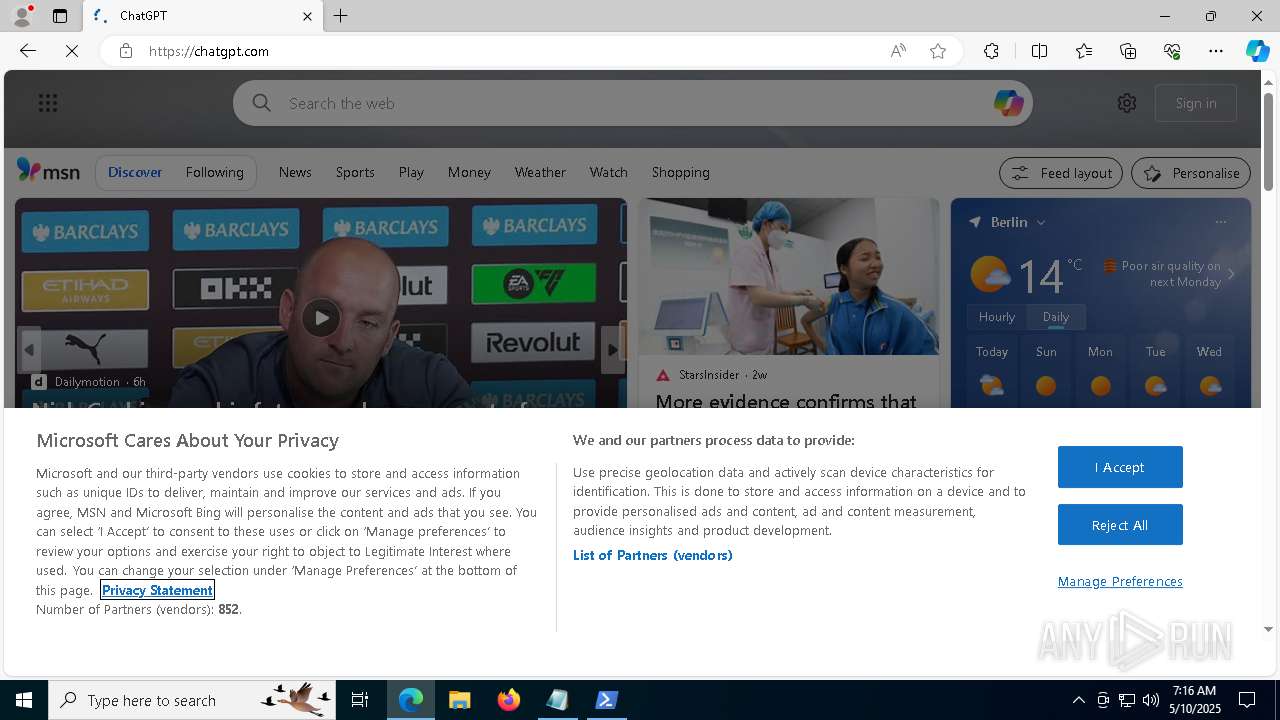The height and width of the screenshot is (720, 1280).
Task: Open PowerShell from the taskbar
Action: coord(607,700)
